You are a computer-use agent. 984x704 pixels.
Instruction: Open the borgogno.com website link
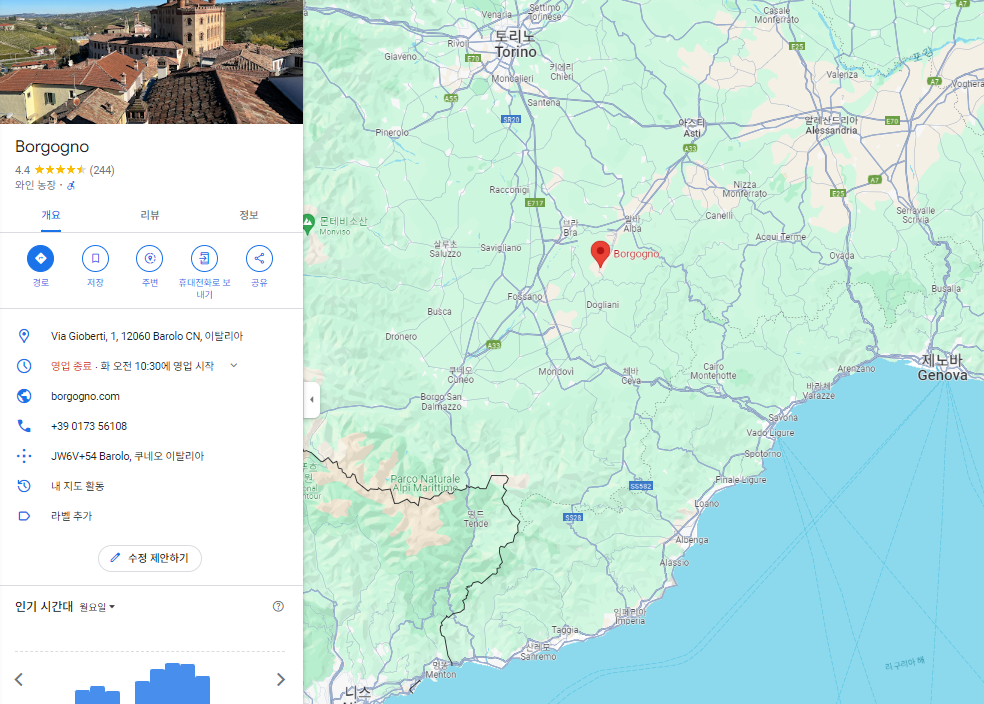85,397
